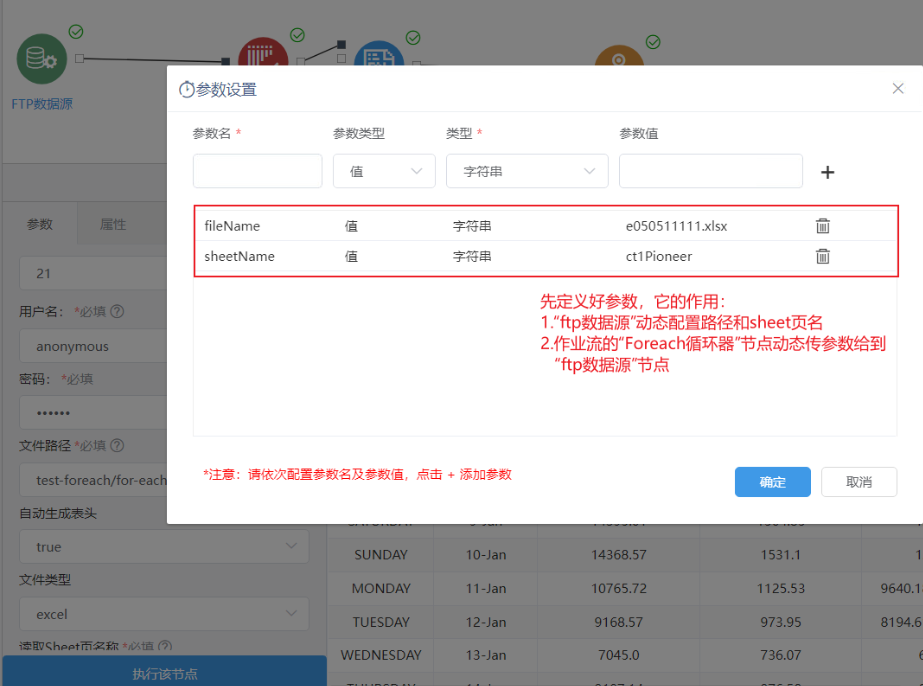Select the sheetName parameter name
This screenshot has width=923, height=686.
click(x=239, y=257)
